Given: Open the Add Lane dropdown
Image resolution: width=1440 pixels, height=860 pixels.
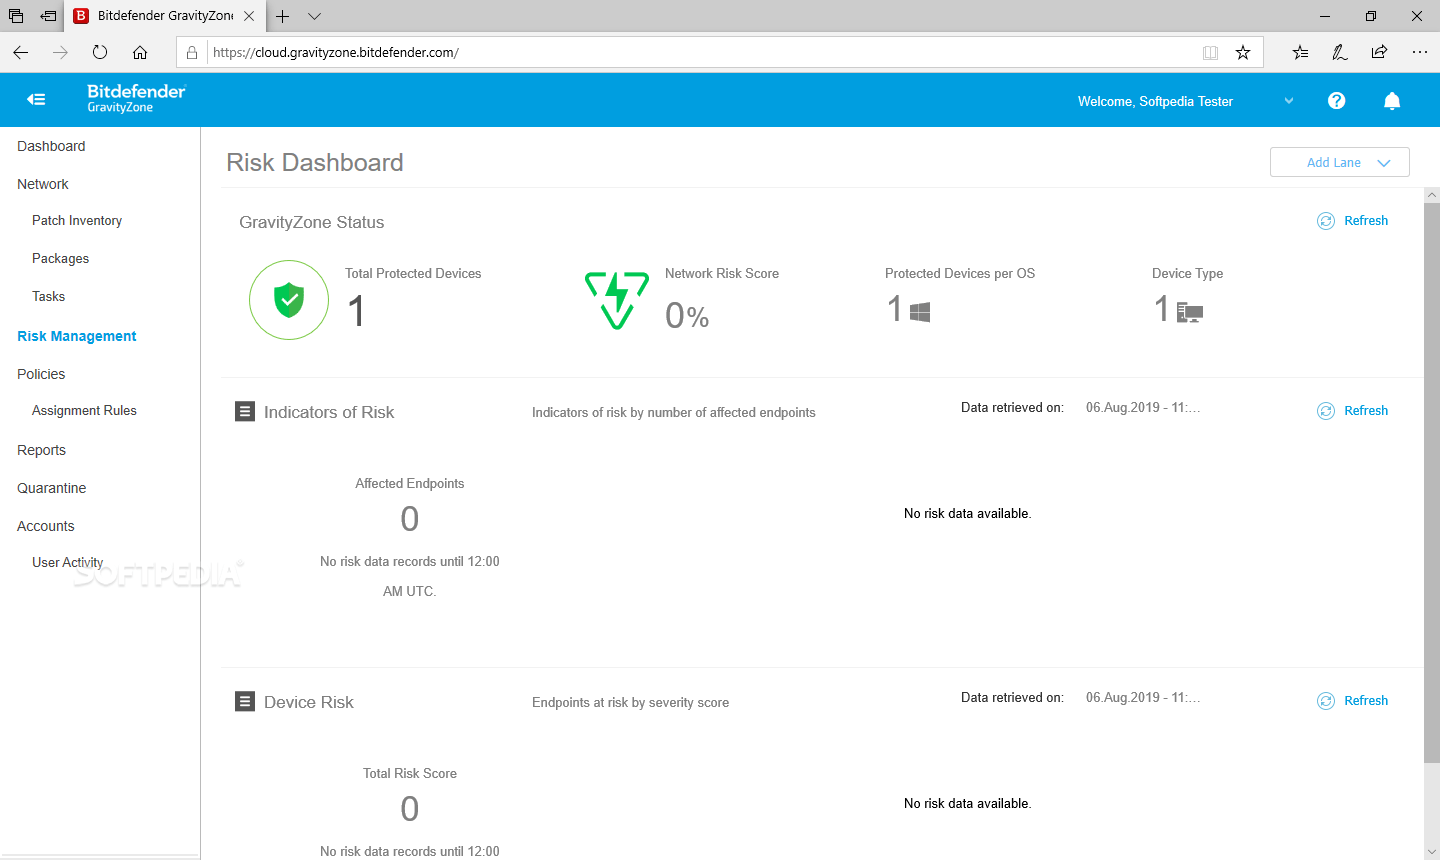Looking at the screenshot, I should pos(1340,162).
